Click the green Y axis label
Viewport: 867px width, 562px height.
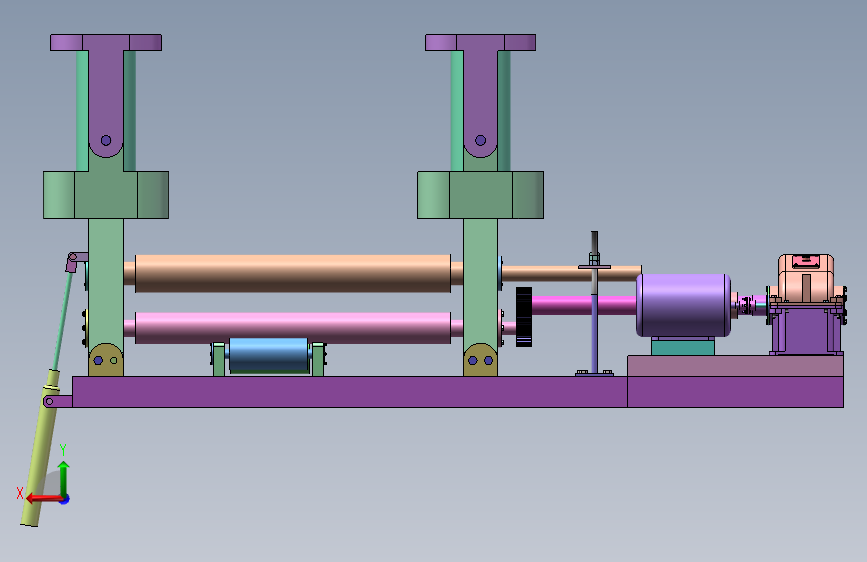click(63, 450)
